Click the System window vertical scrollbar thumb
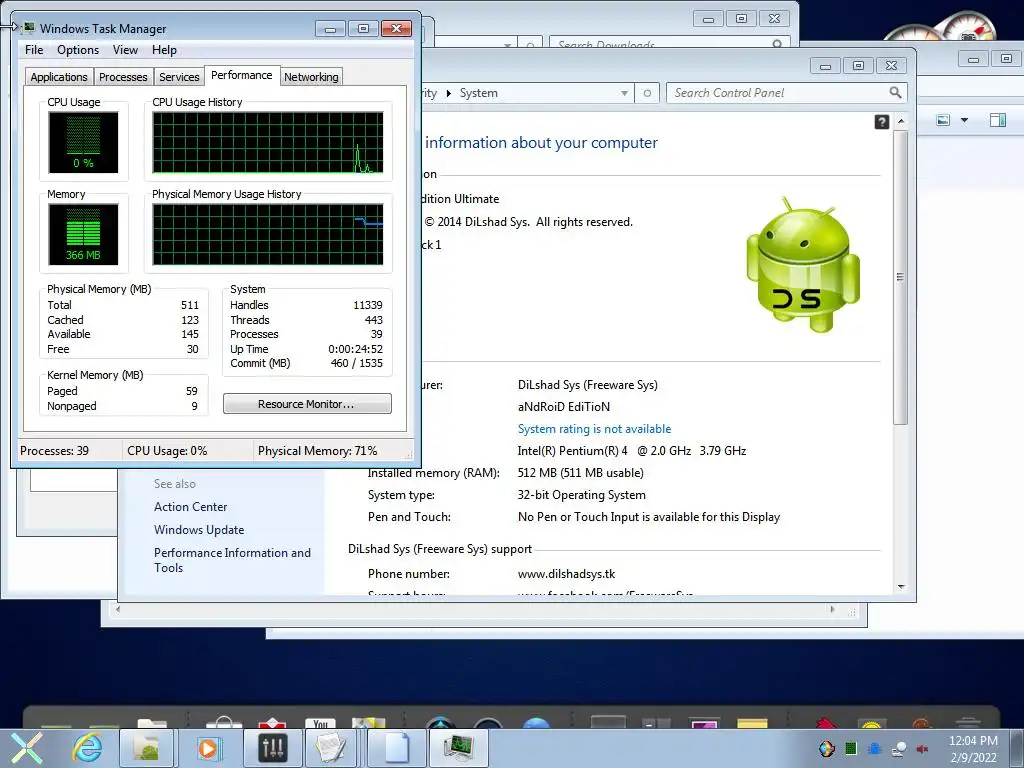 (x=901, y=278)
